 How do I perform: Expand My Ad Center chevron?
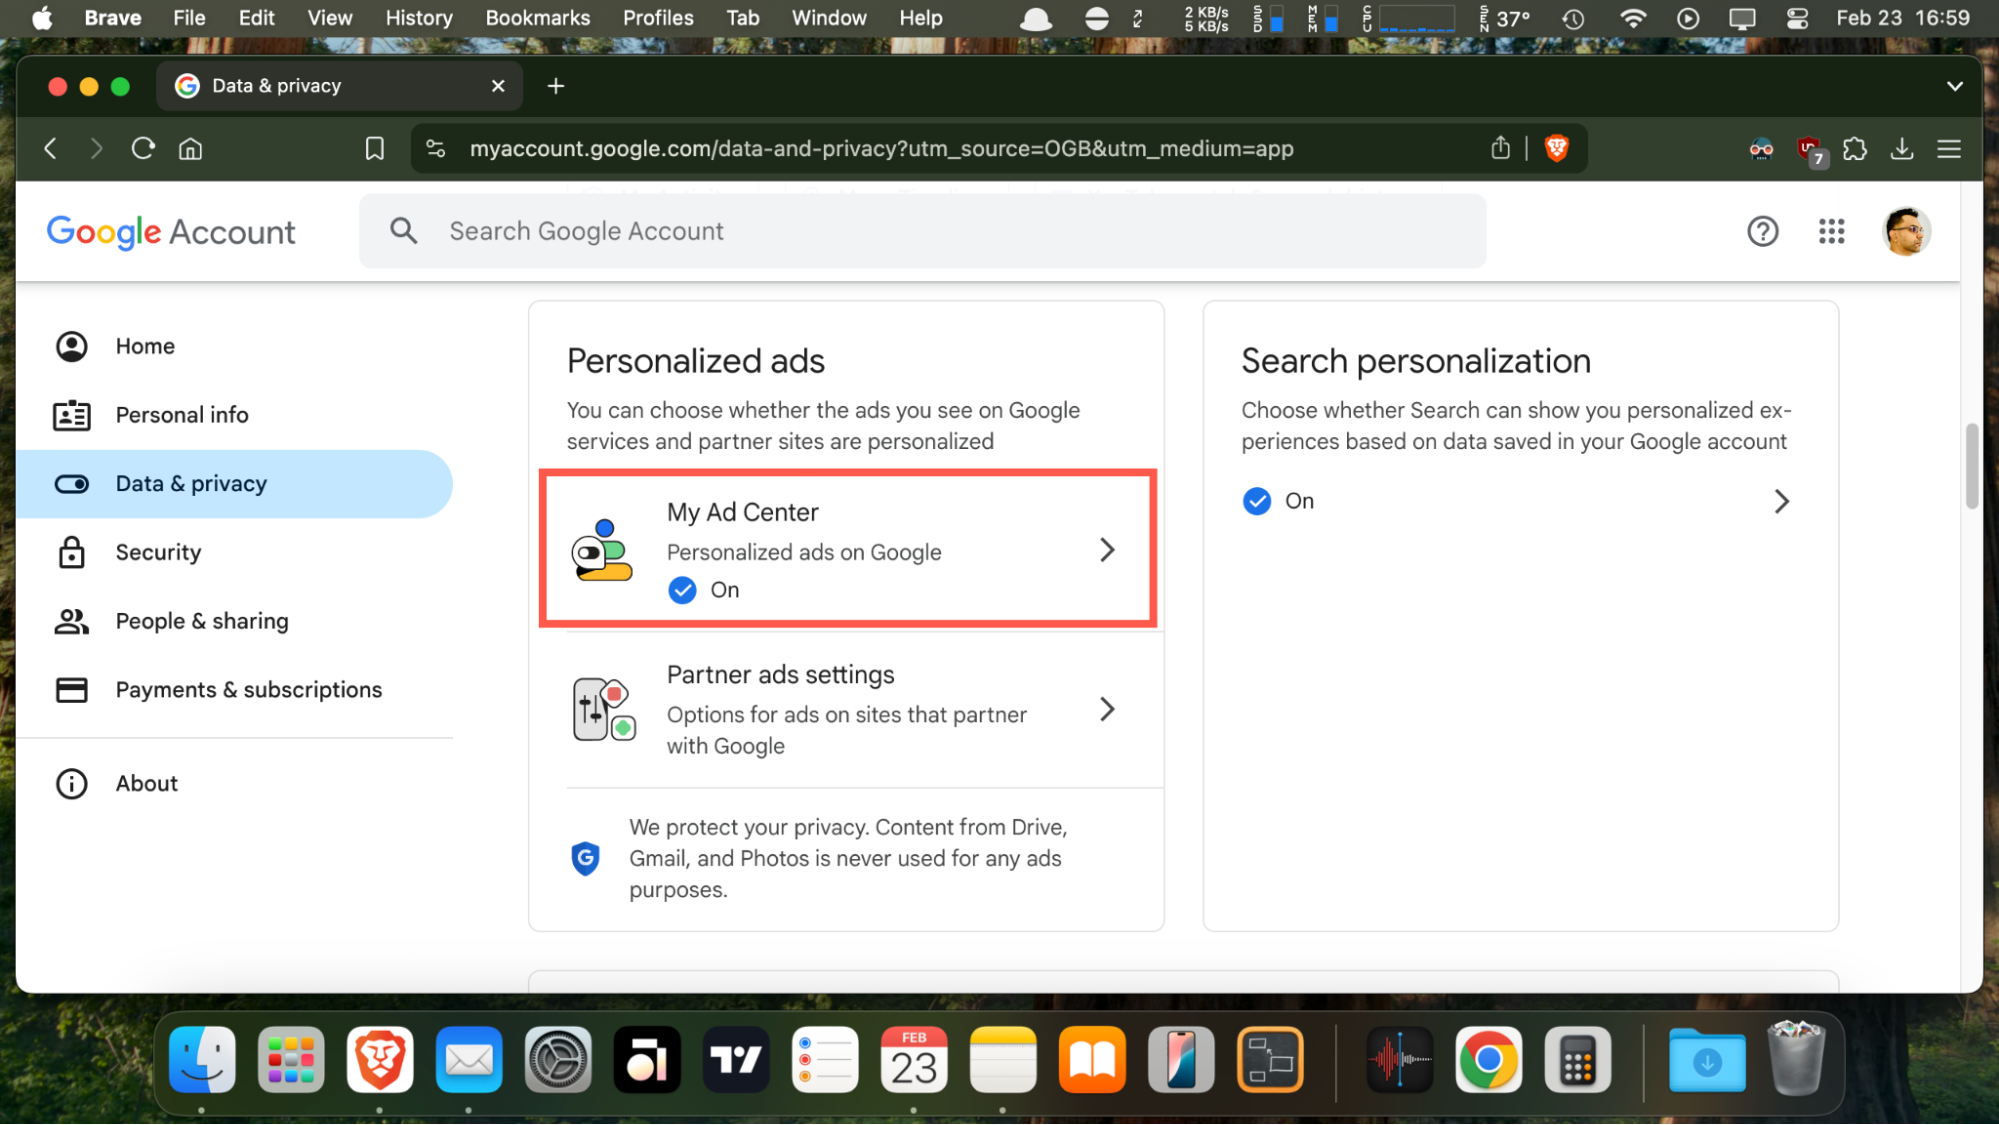pyautogui.click(x=1107, y=550)
